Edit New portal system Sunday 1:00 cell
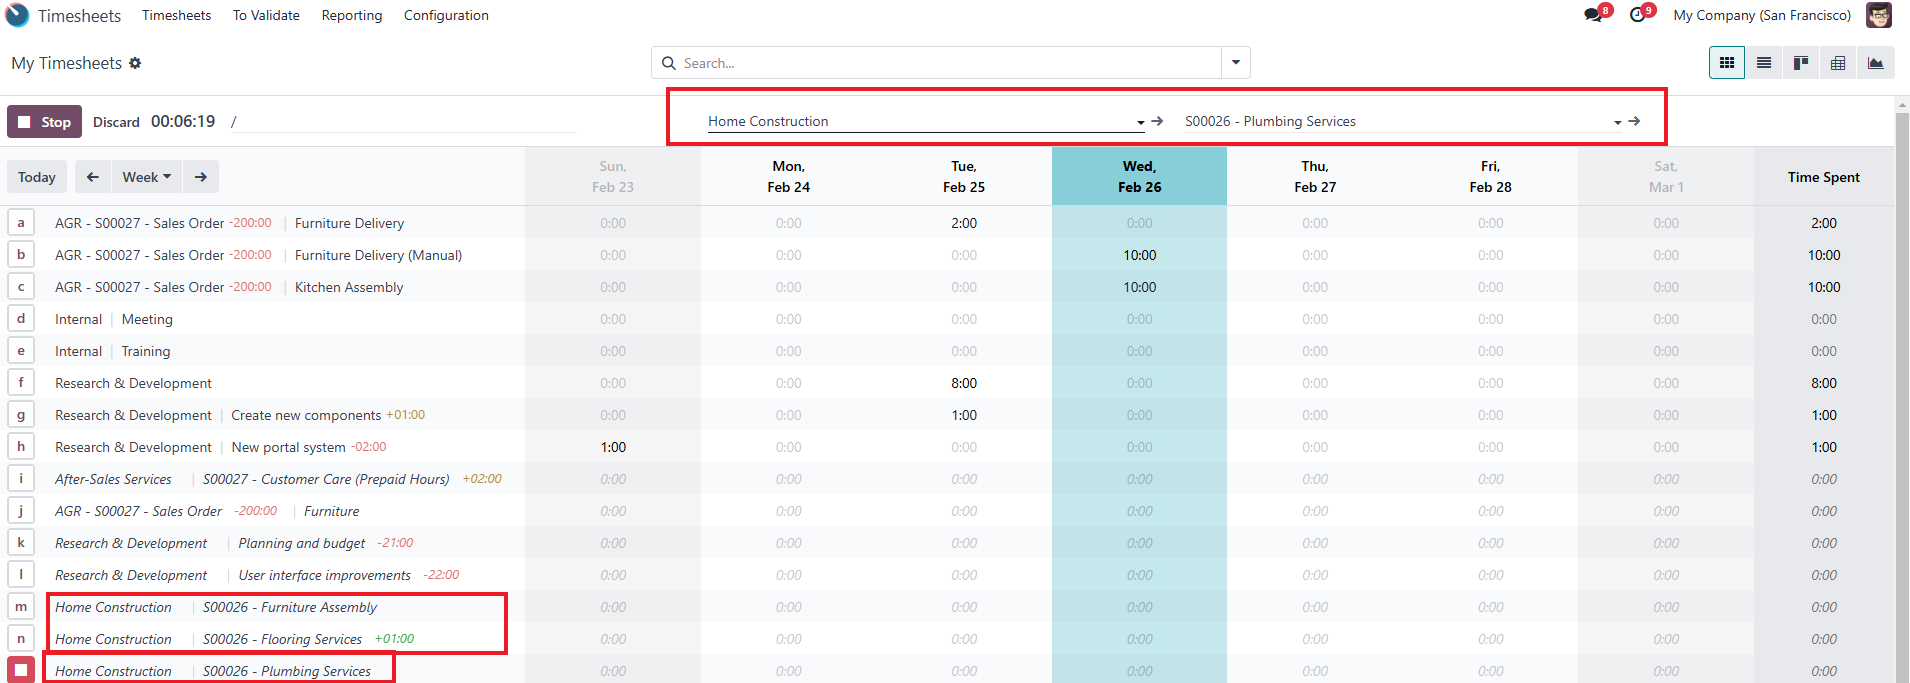 click(x=613, y=447)
